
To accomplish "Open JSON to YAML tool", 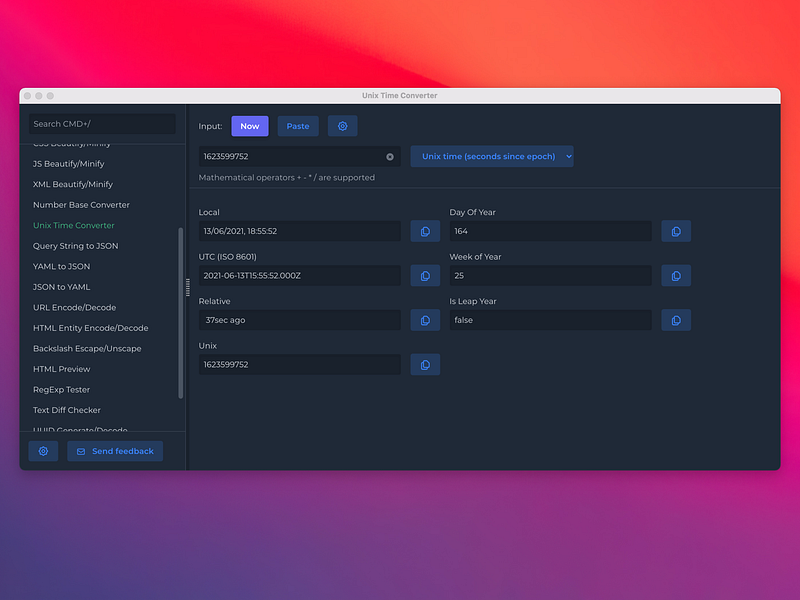I will pos(61,287).
